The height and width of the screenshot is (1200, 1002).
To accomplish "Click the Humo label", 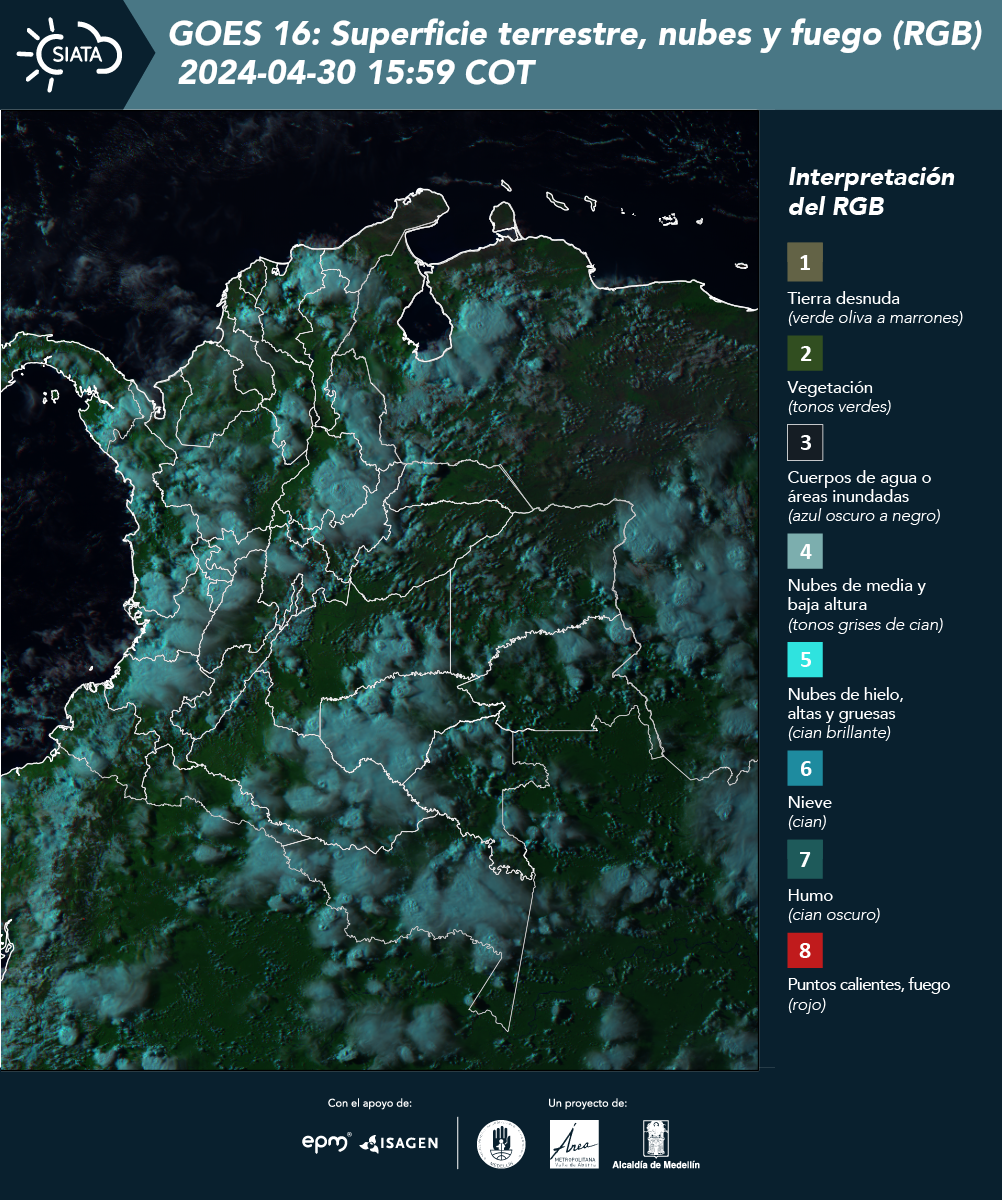I will [810, 895].
